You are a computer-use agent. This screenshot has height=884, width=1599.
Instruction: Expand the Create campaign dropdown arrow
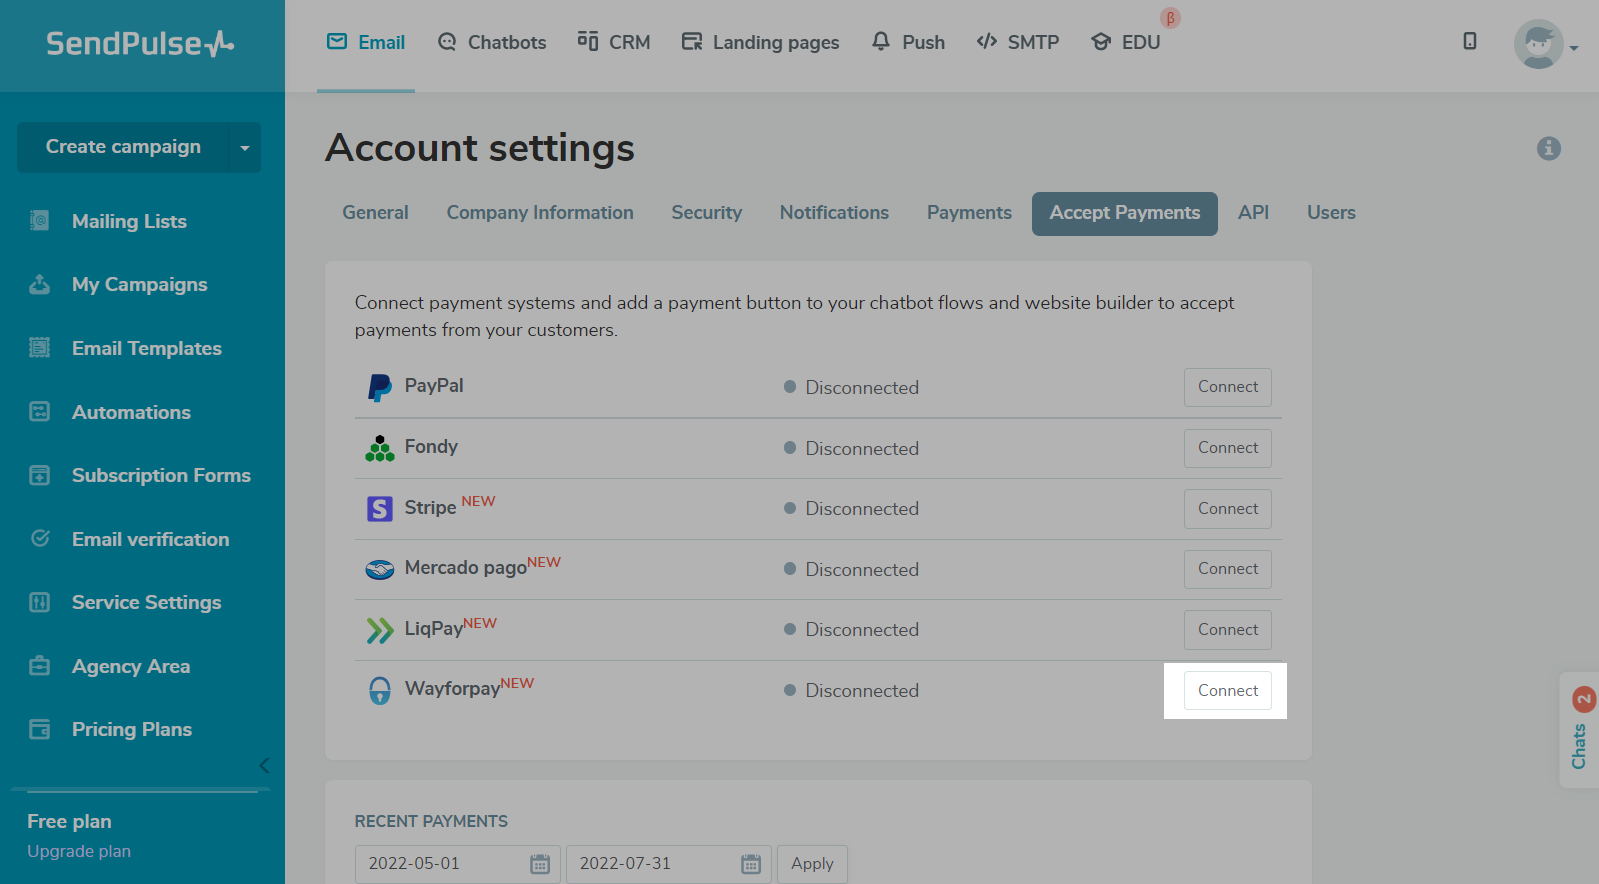(245, 148)
